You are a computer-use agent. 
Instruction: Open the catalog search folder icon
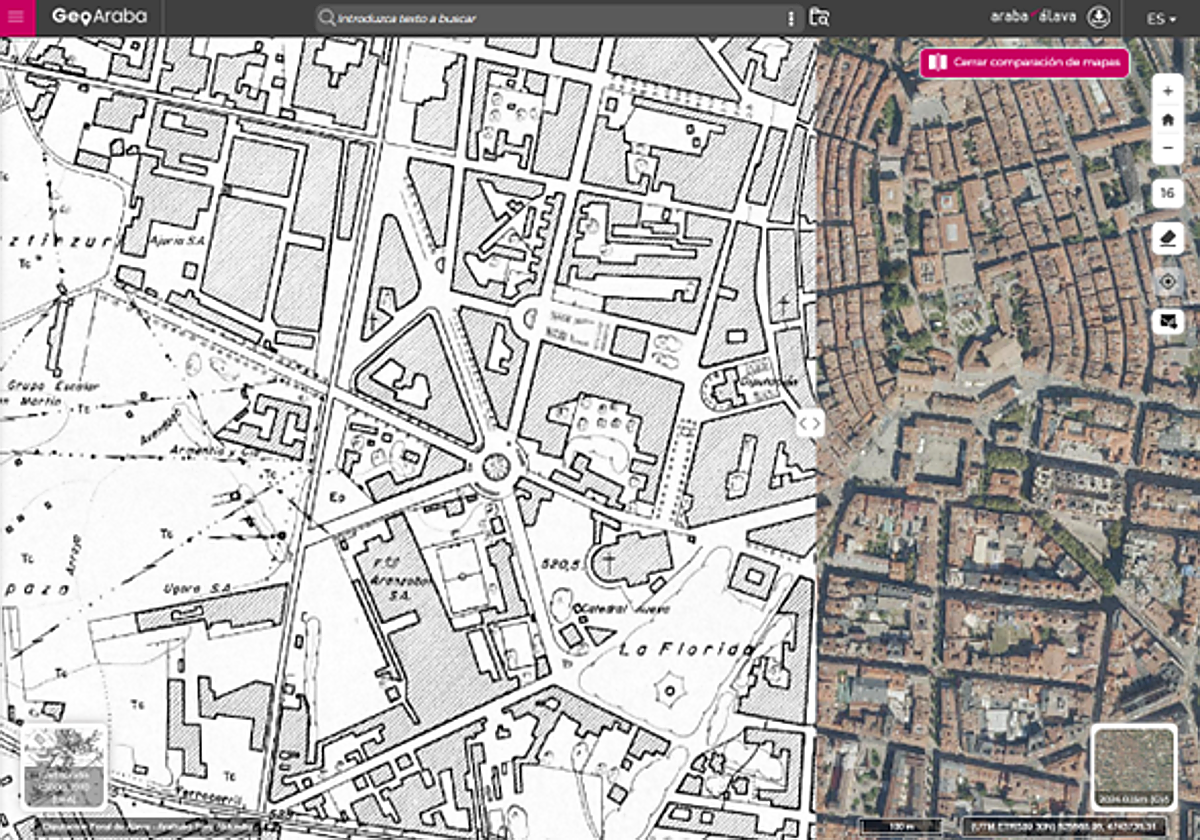click(x=819, y=17)
